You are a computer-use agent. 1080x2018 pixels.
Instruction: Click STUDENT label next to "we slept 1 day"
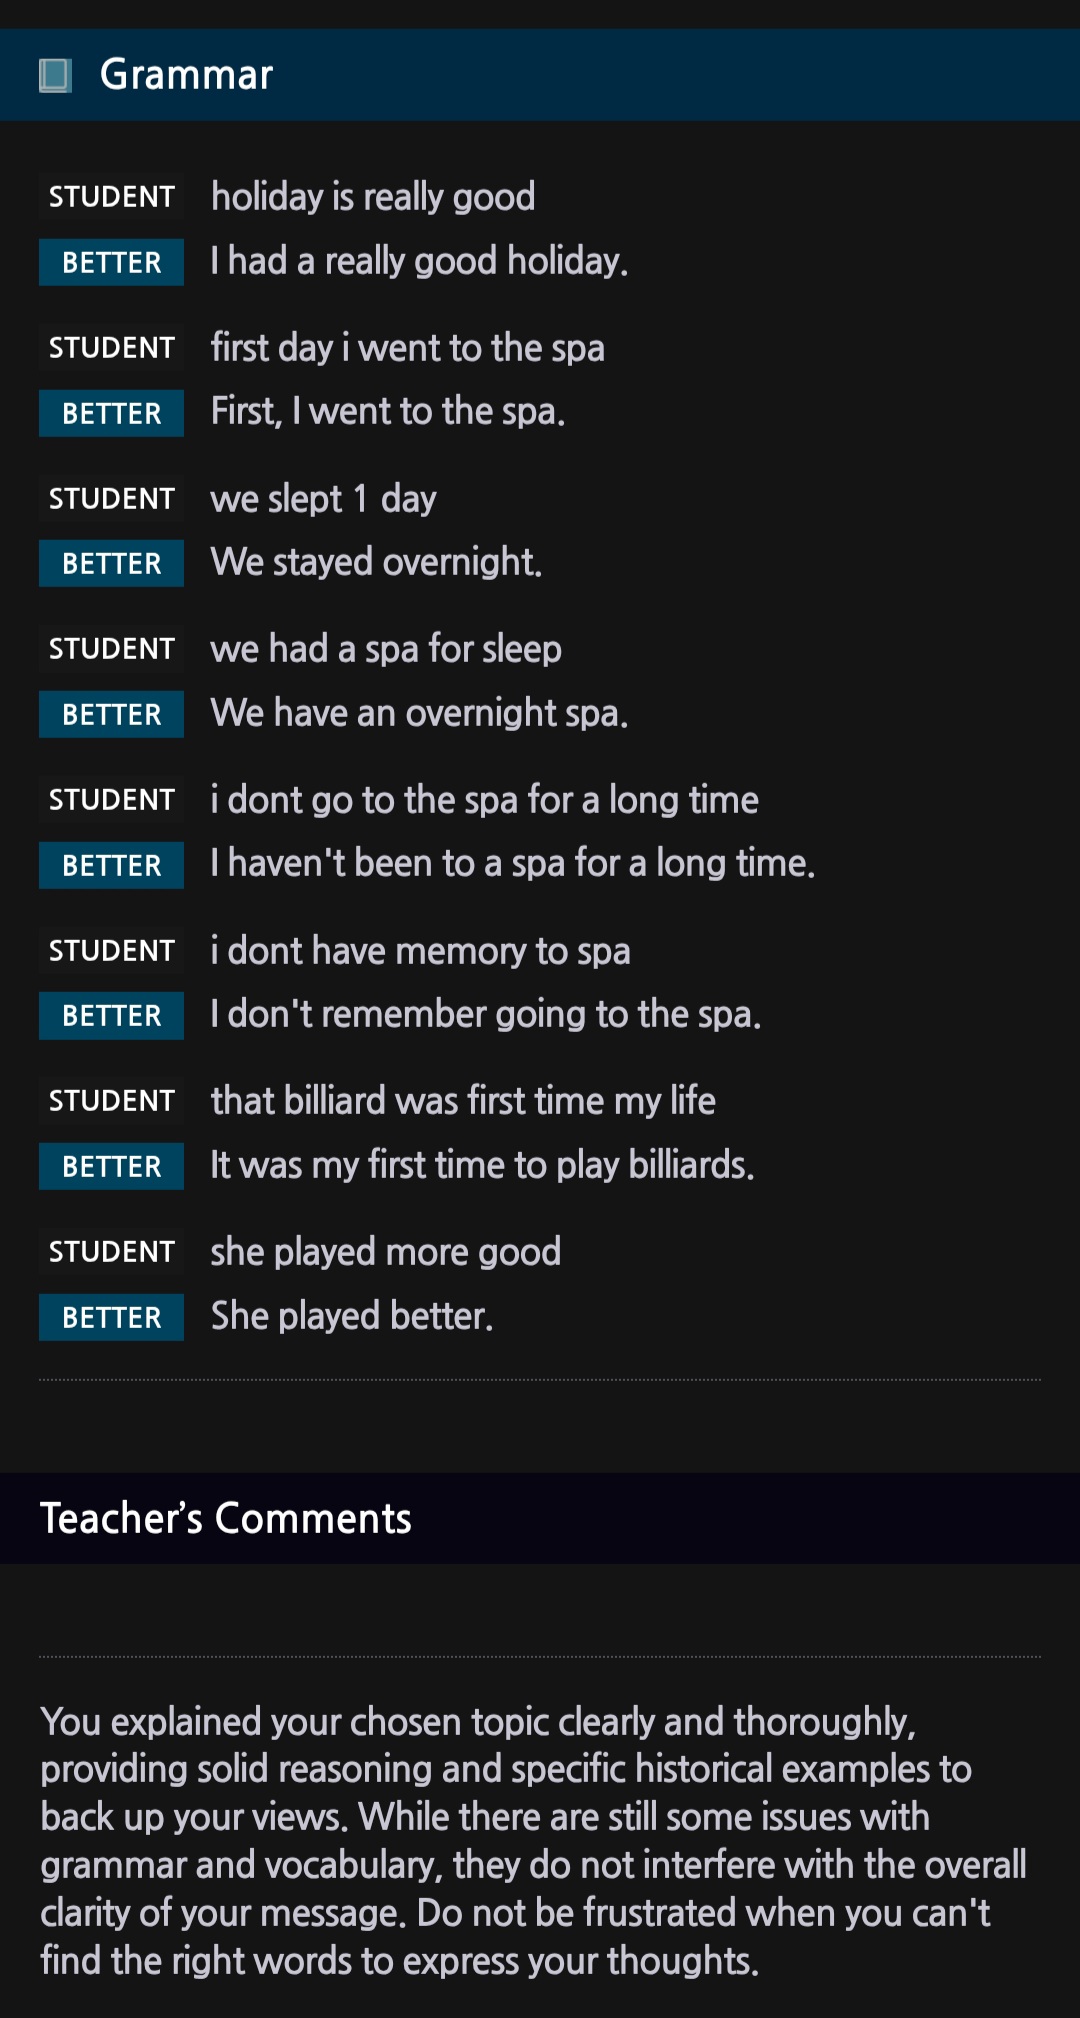click(x=111, y=498)
